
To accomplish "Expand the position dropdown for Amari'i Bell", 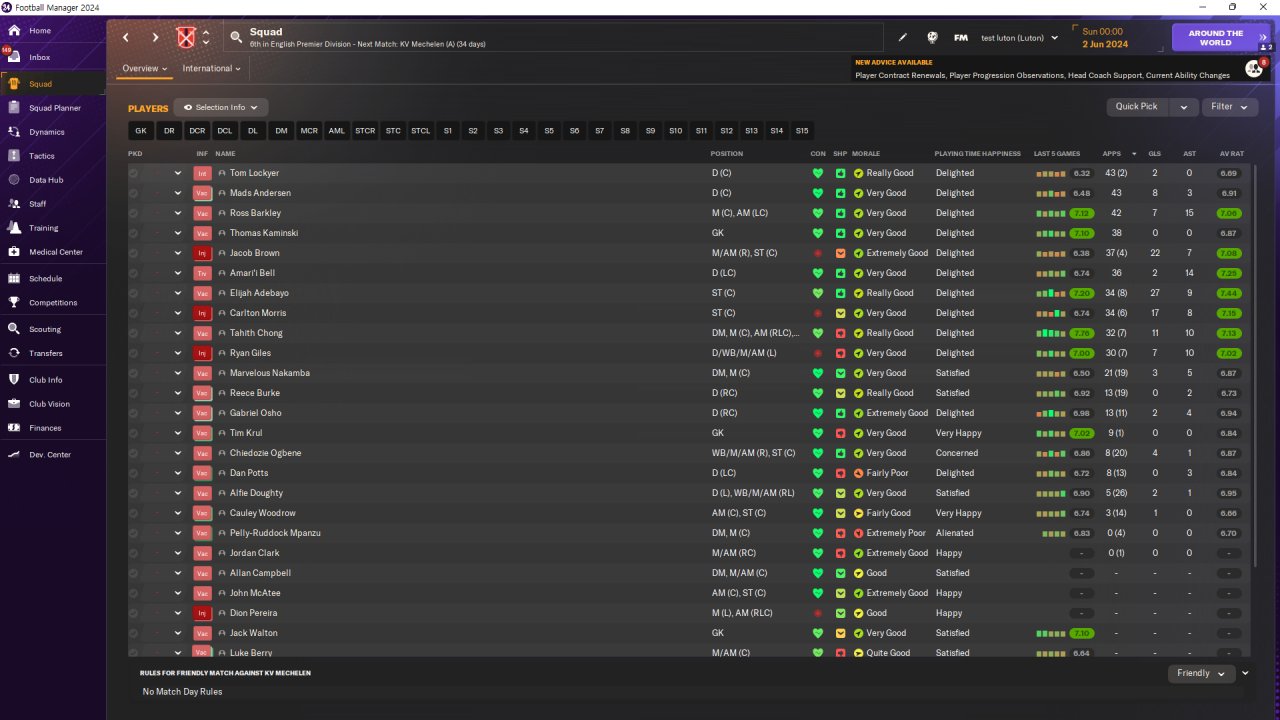I will (178, 273).
